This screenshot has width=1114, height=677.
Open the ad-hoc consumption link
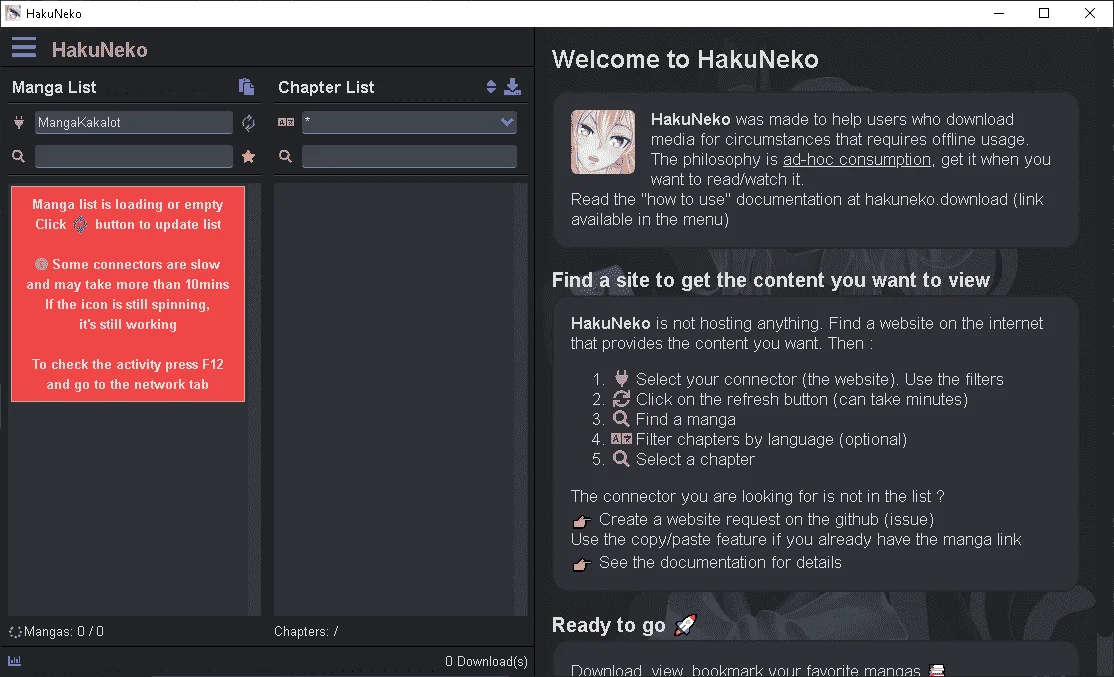tap(857, 160)
